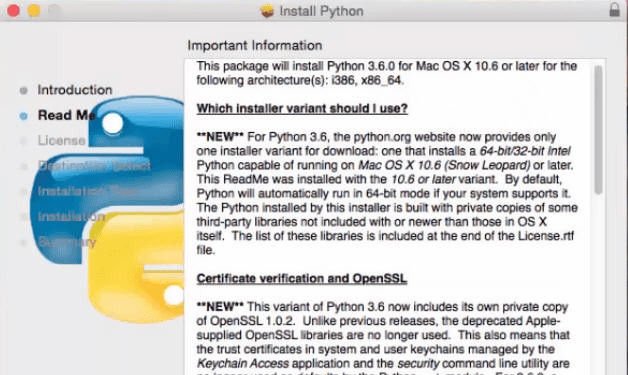
Task: Click the 'Important Information' heading
Action: (255, 45)
